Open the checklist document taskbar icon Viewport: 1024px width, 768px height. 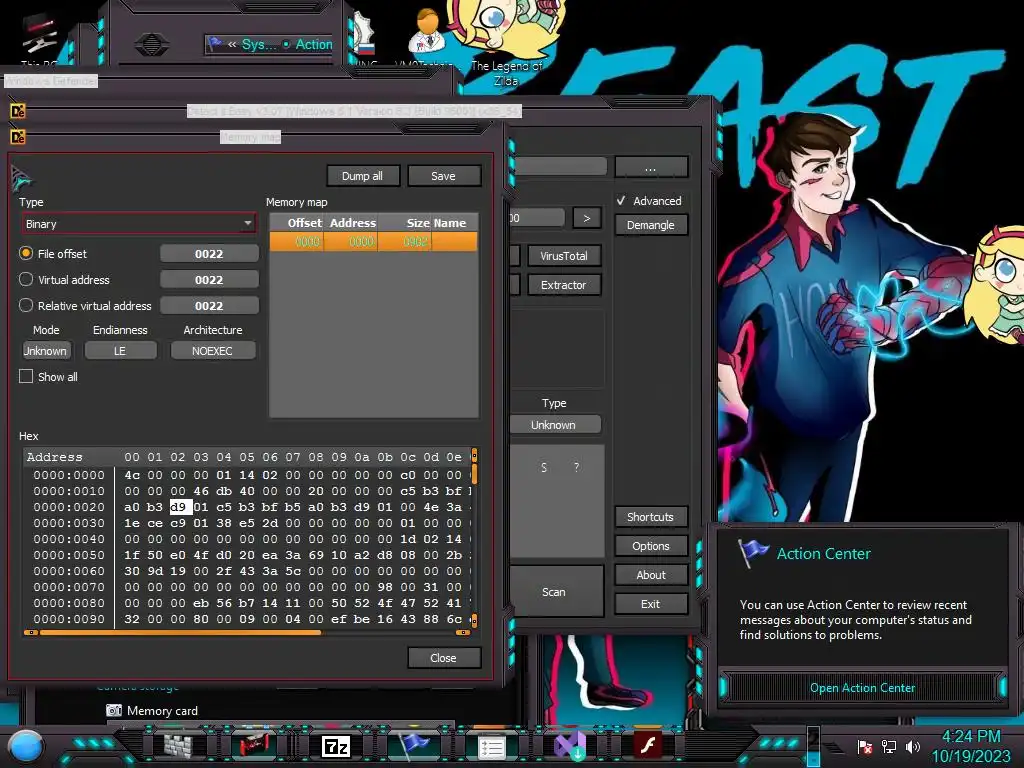[491, 748]
